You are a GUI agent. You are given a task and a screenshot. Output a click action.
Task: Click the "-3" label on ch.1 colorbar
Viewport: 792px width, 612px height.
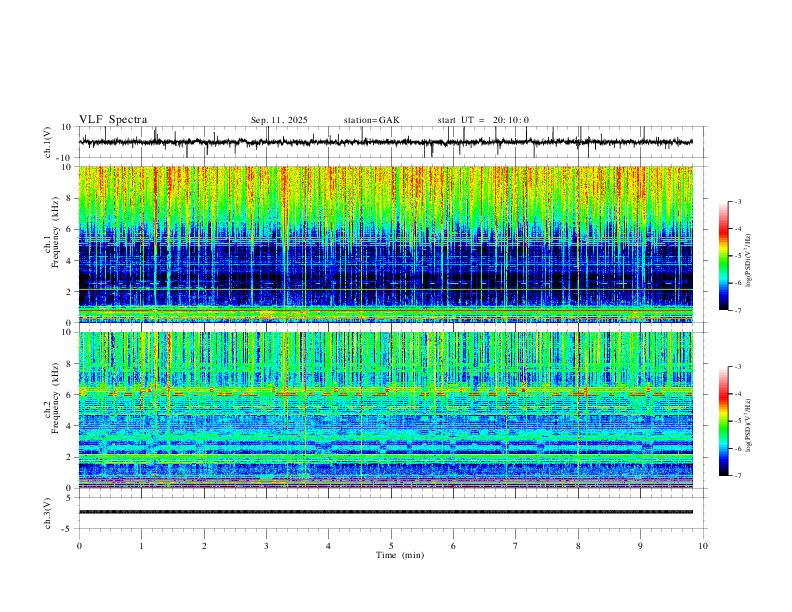(x=738, y=201)
